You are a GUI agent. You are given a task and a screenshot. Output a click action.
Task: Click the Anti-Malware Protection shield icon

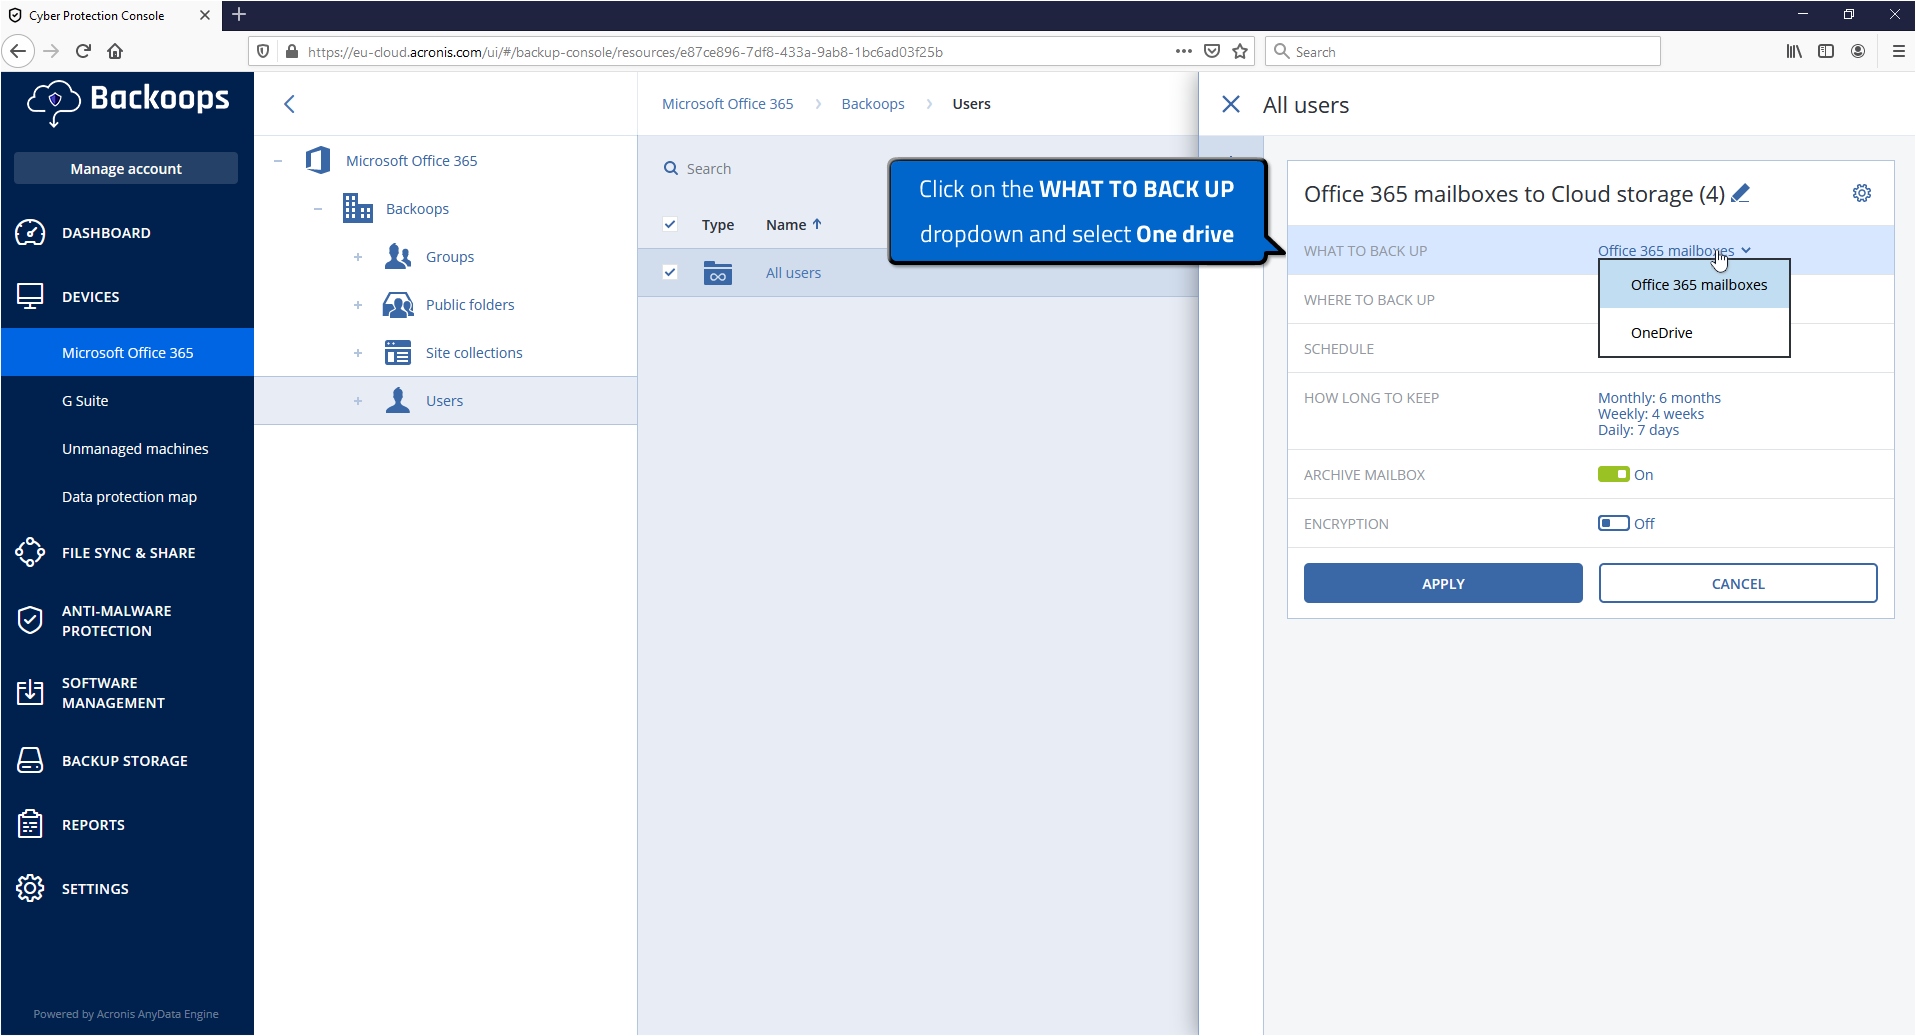(x=30, y=620)
